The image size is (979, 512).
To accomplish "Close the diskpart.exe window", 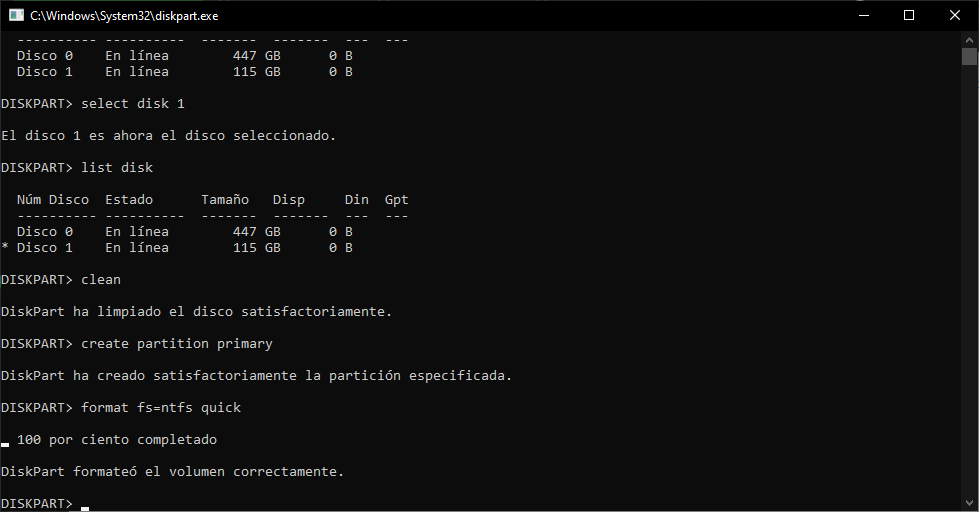I will coord(954,15).
